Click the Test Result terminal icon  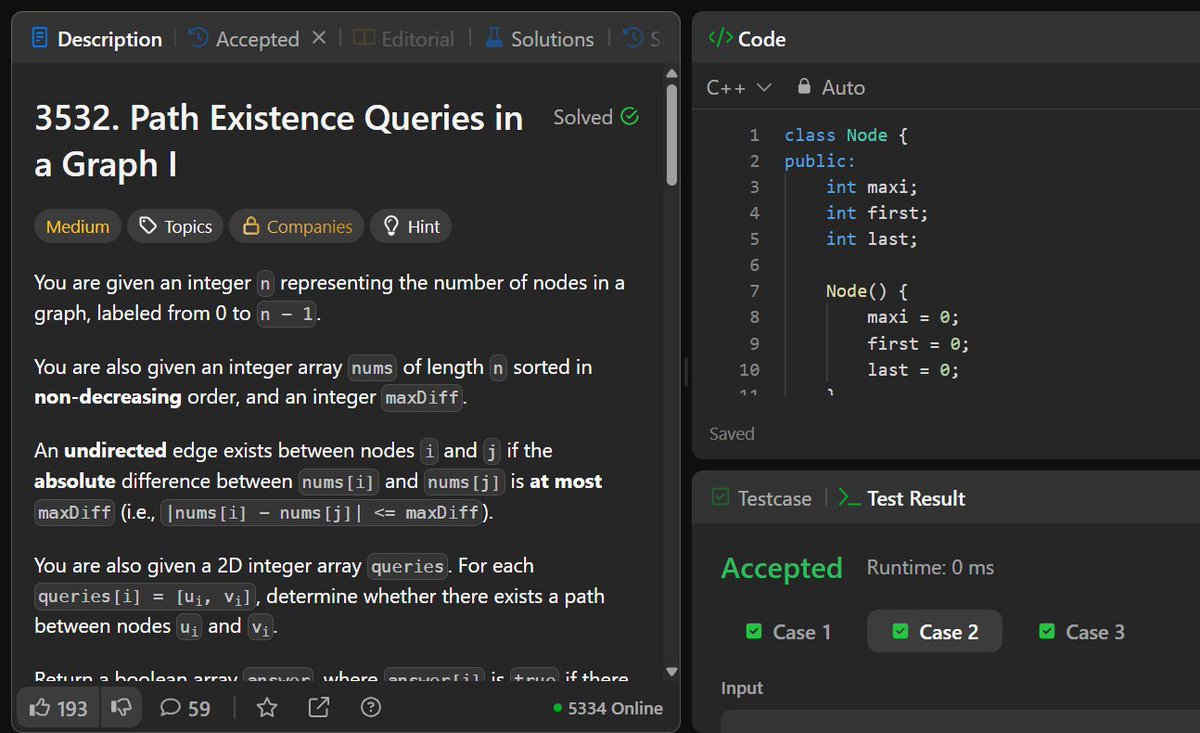coord(848,497)
